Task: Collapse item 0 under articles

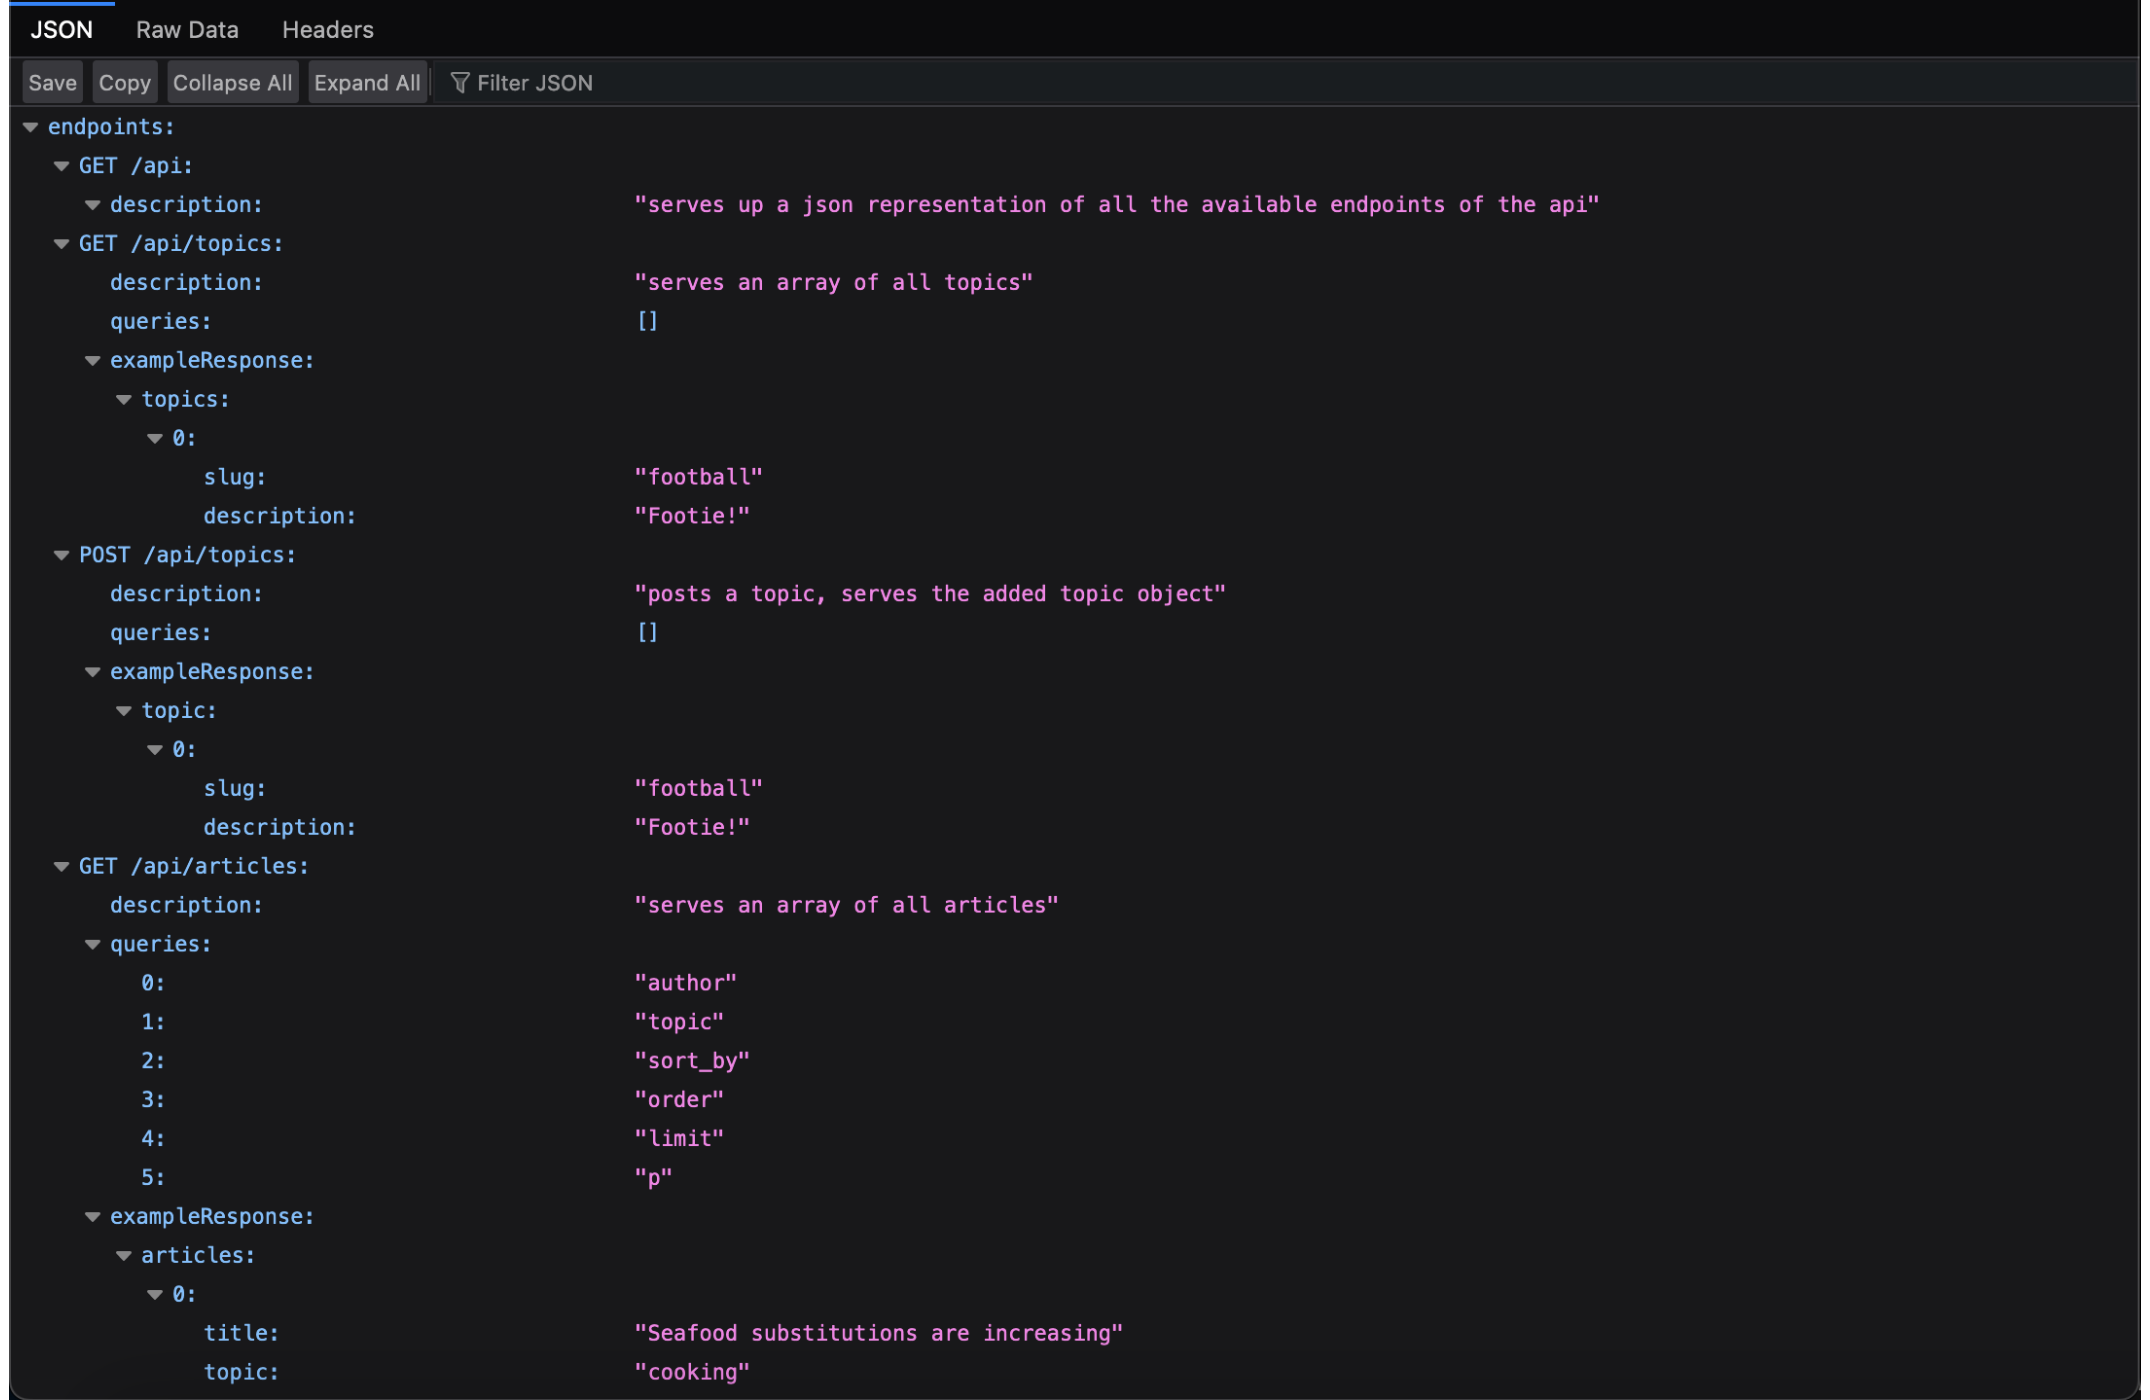Action: [155, 1295]
